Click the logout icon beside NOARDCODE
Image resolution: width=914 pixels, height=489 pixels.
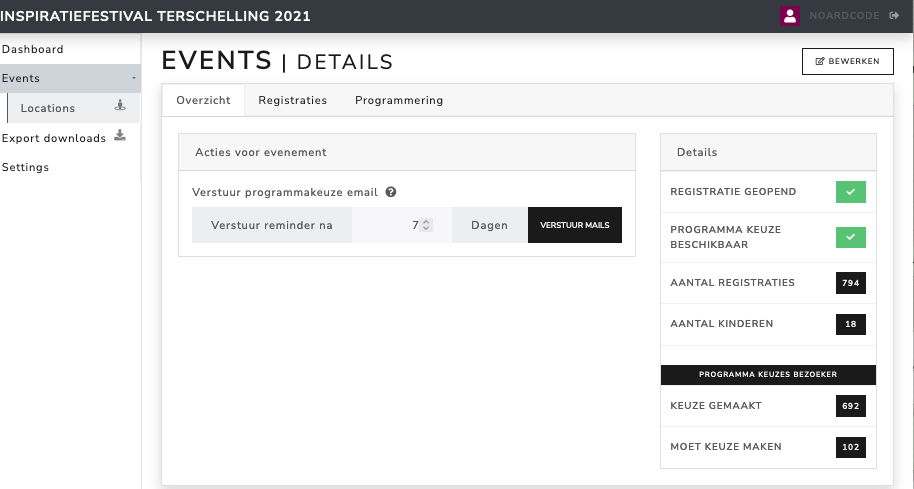click(x=893, y=16)
